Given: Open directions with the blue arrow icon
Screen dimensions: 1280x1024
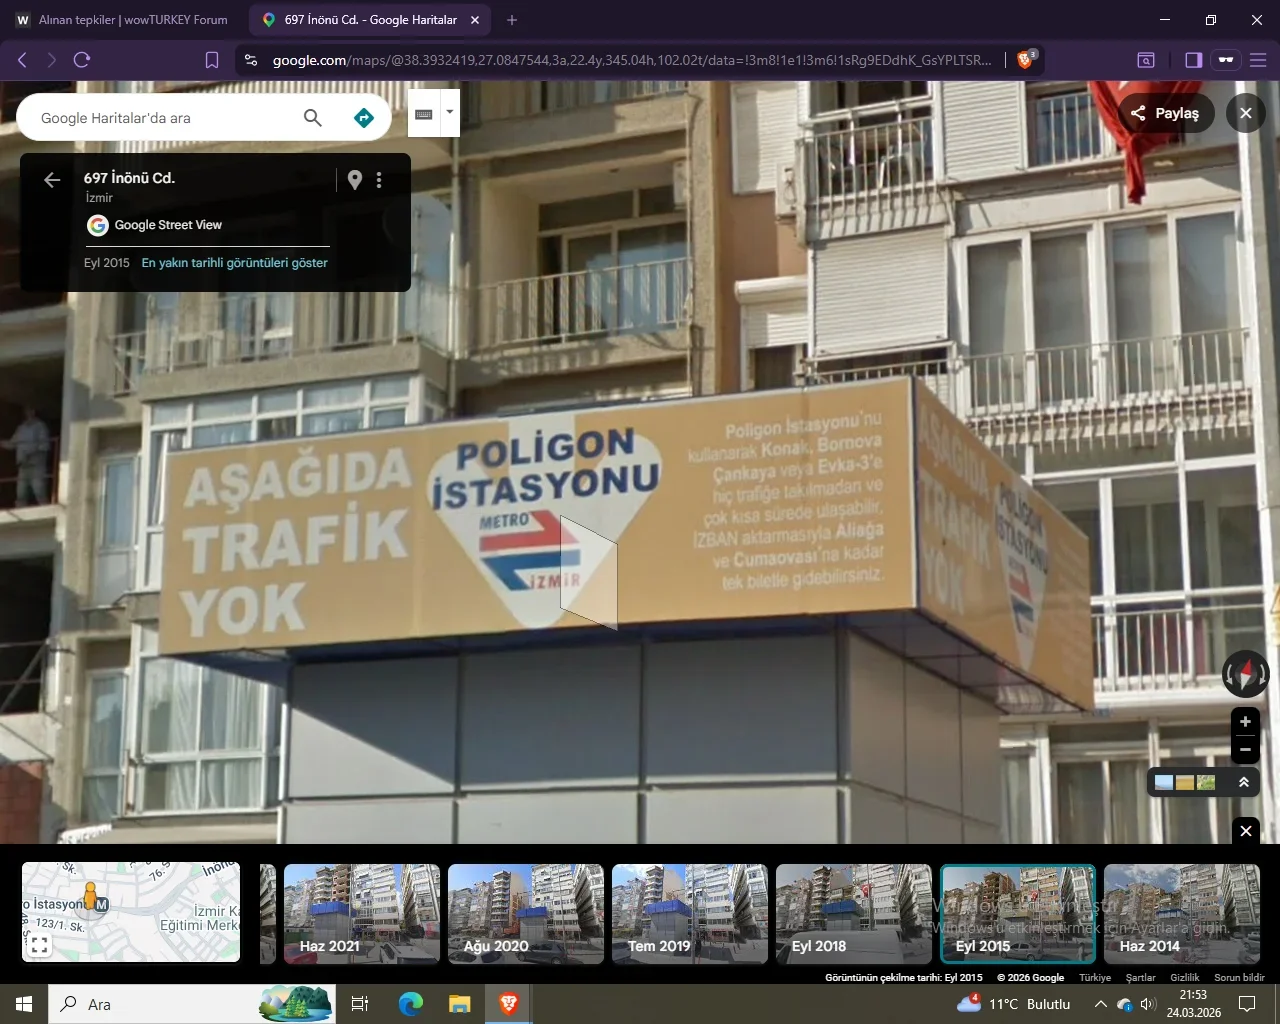Looking at the screenshot, I should [x=364, y=118].
